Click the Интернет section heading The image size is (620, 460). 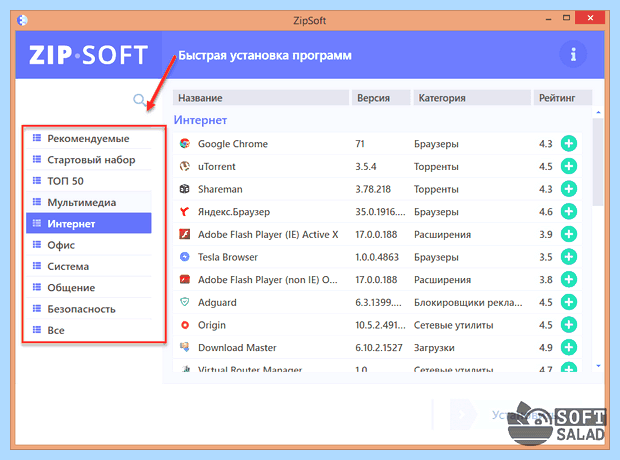[200, 120]
